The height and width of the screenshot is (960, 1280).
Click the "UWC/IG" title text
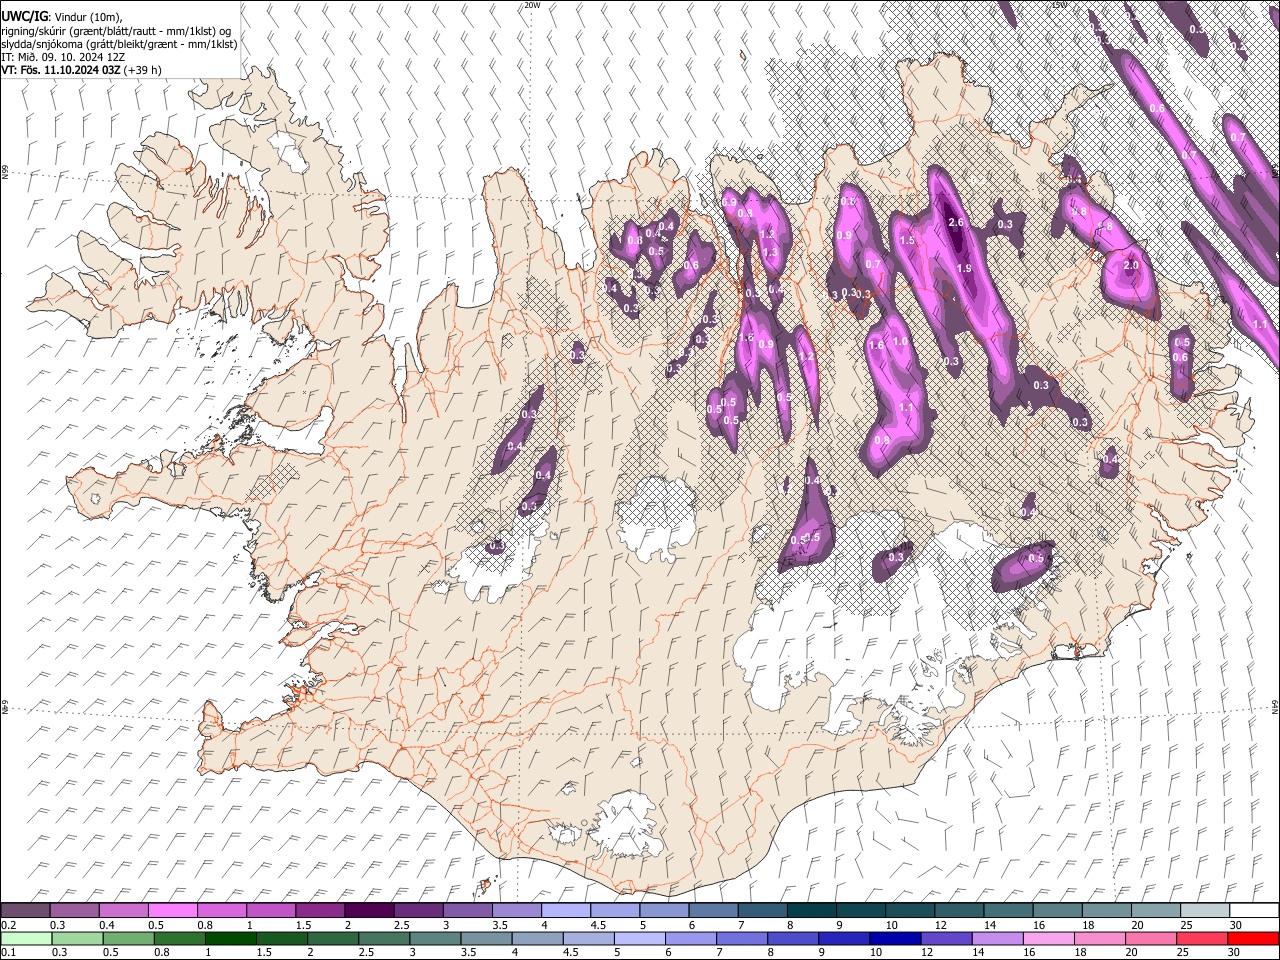coord(24,16)
